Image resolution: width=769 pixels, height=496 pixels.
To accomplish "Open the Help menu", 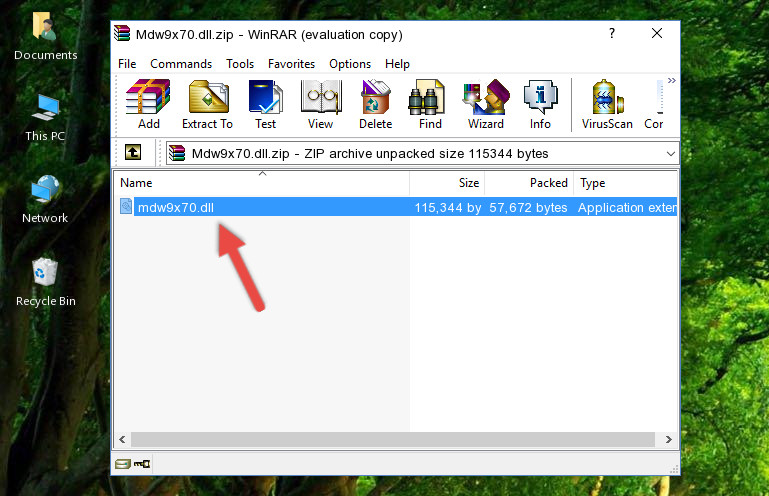I will point(397,64).
